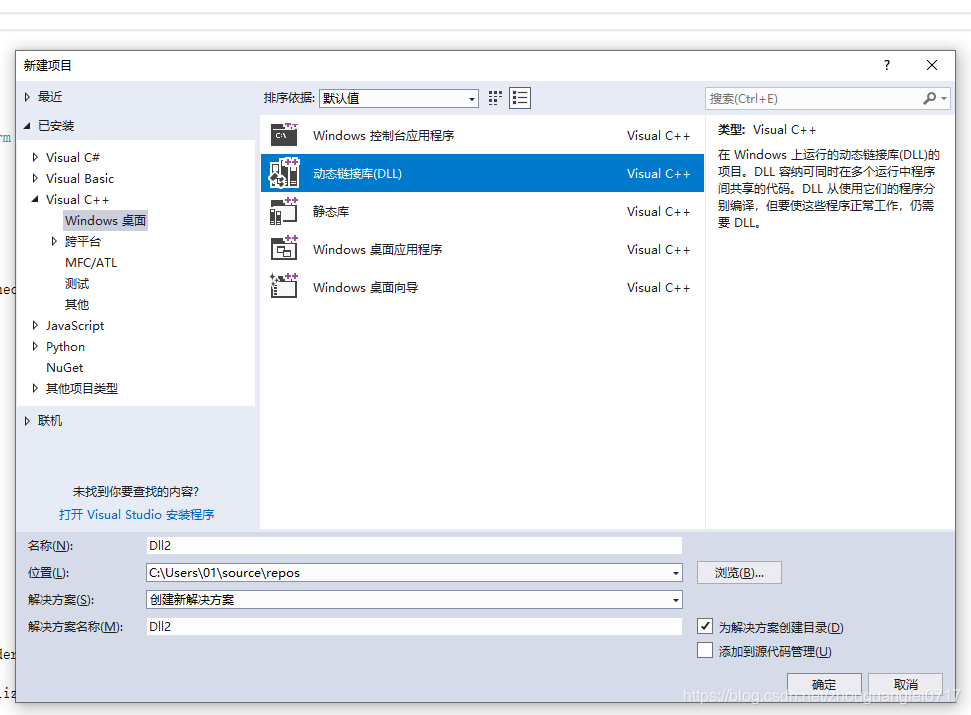
Task: Open the 位置 path dropdown
Action: point(676,573)
